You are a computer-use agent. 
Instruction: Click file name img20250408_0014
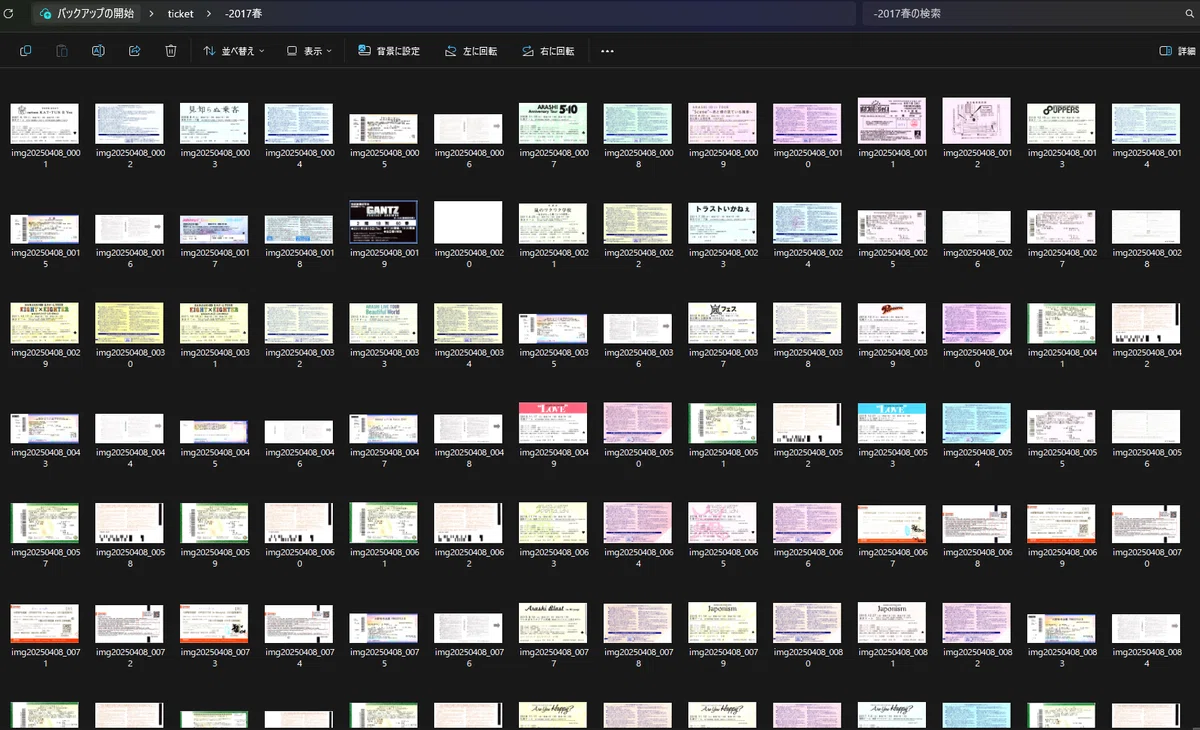click(1146, 158)
